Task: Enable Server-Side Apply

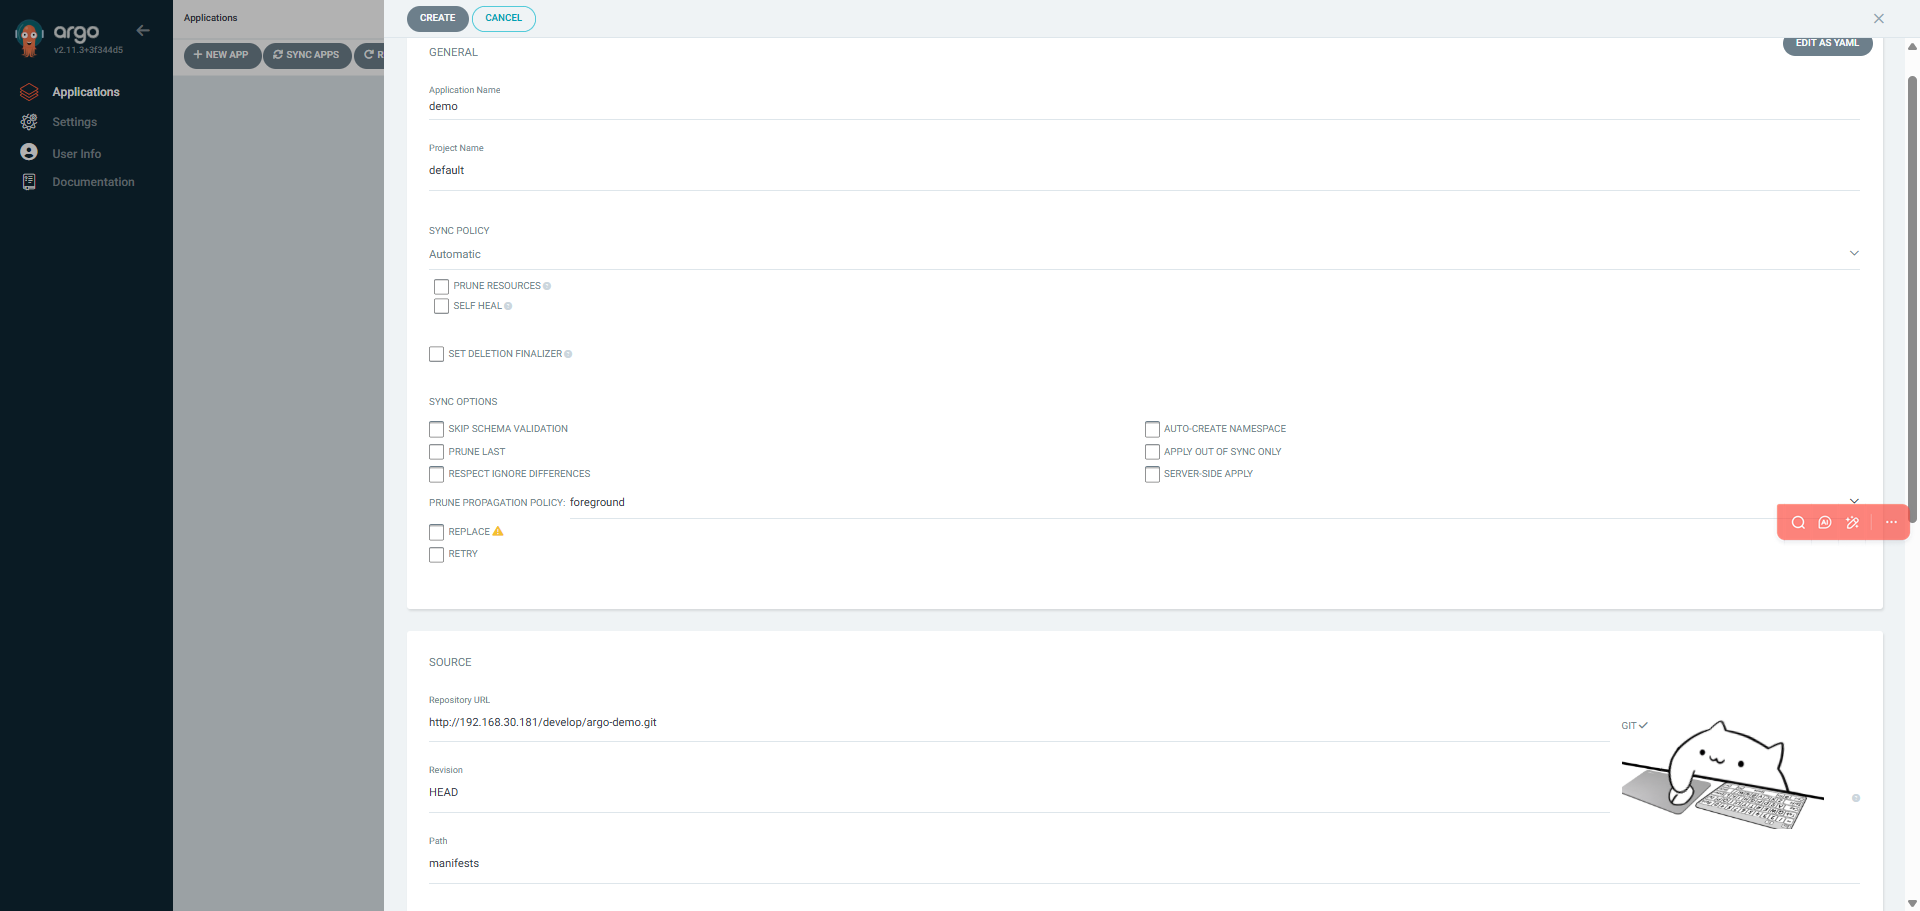Action: [x=1152, y=474]
